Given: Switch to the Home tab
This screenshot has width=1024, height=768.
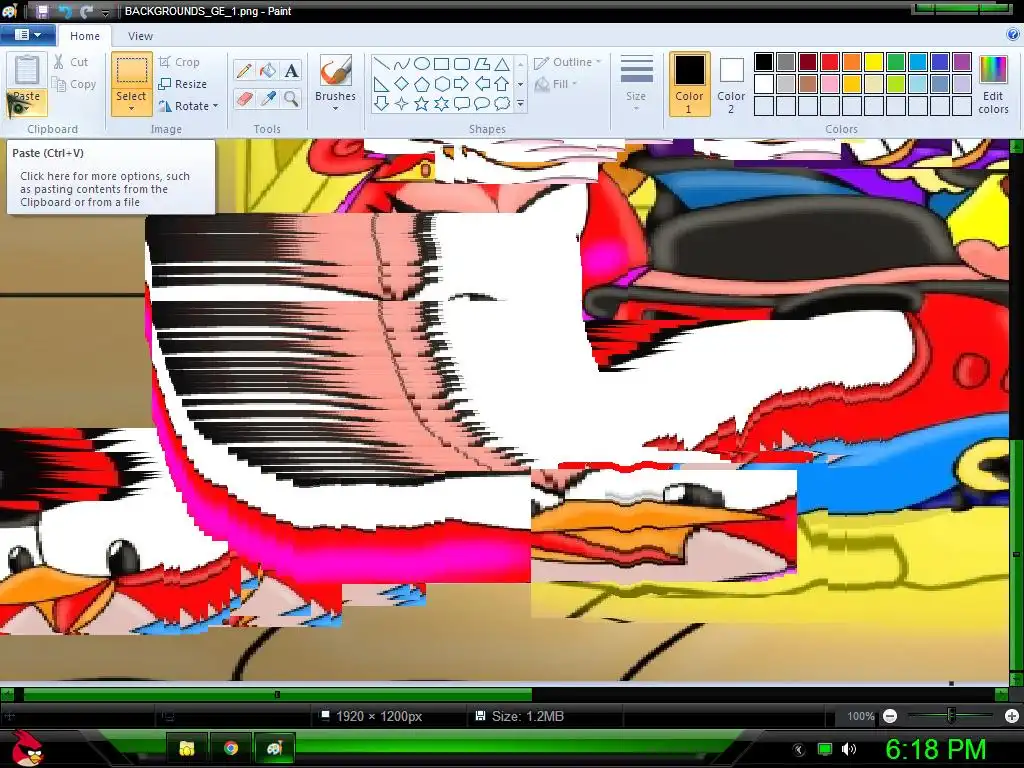Looking at the screenshot, I should tap(85, 36).
